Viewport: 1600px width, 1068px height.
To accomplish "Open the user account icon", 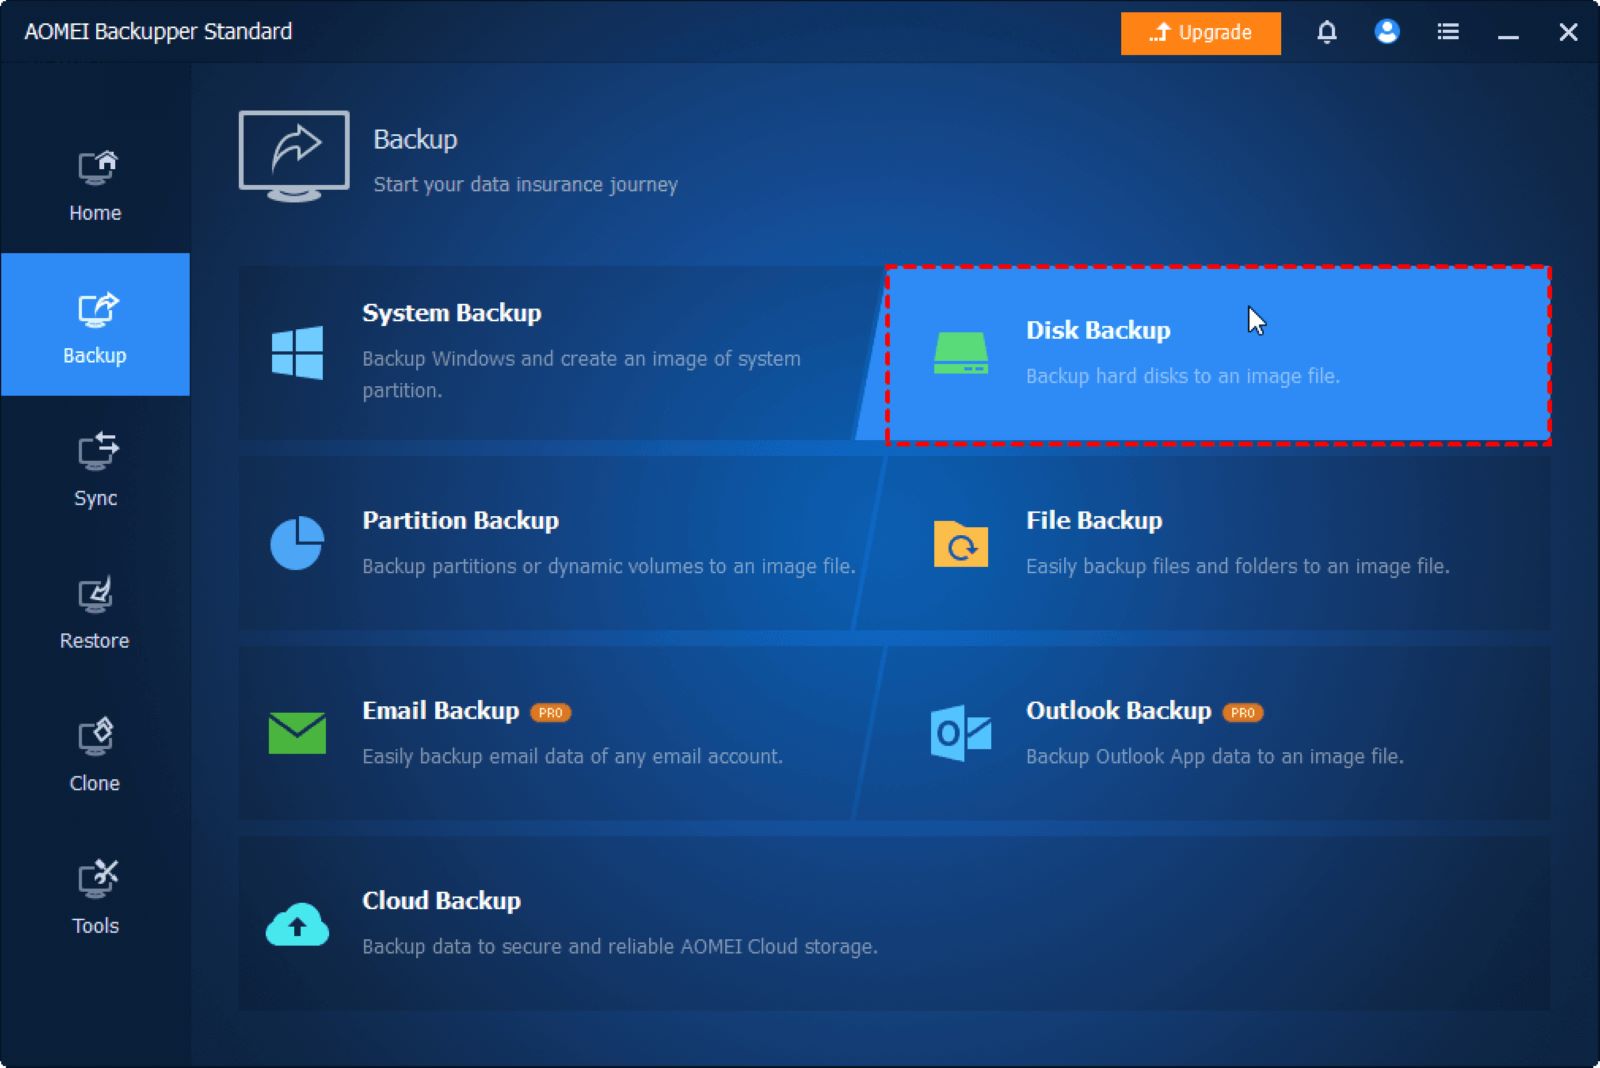I will click(x=1387, y=32).
